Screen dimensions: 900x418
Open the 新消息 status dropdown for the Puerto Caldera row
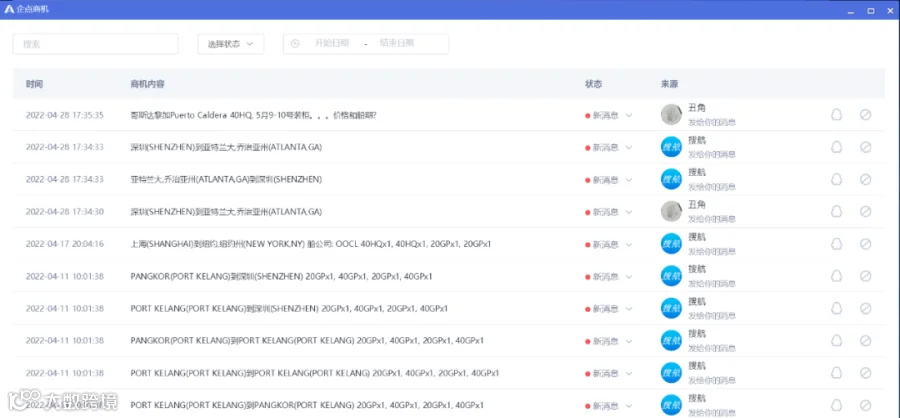pos(609,115)
